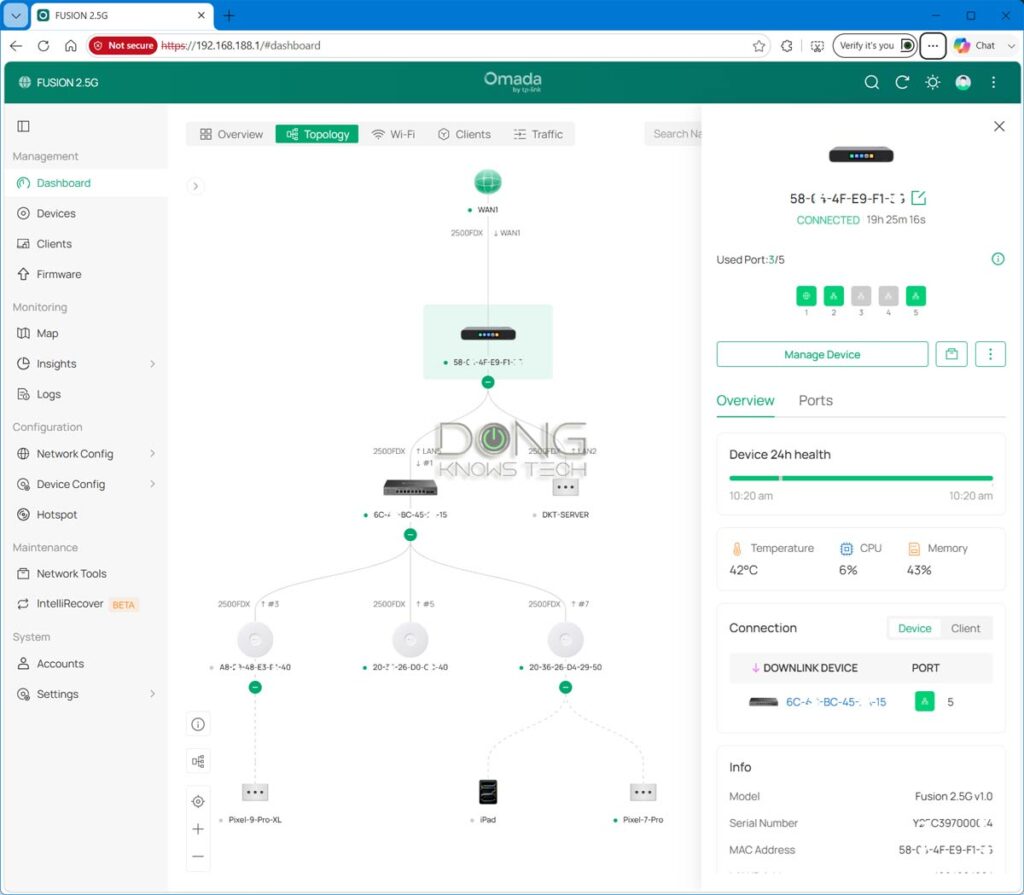The height and width of the screenshot is (895, 1024).
Task: Select the switch node 6C-…-15
Action: pyautogui.click(x=410, y=487)
